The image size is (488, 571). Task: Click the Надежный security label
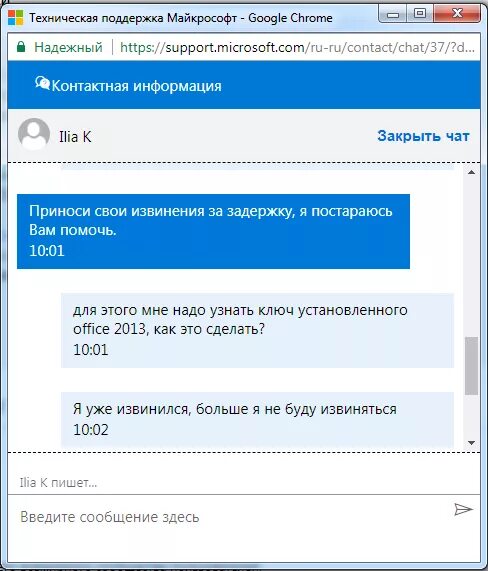[x=68, y=47]
